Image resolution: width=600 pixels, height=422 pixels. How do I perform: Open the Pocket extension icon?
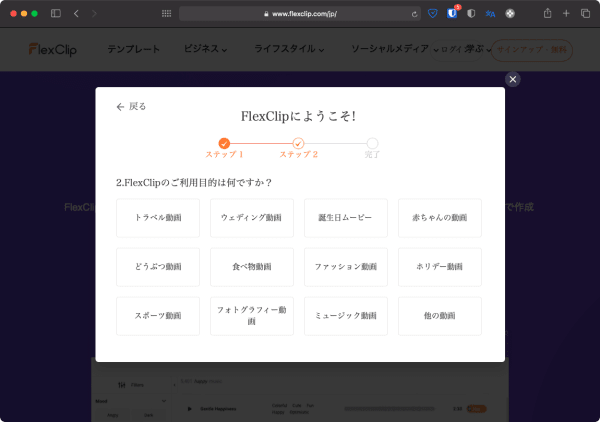[433, 14]
